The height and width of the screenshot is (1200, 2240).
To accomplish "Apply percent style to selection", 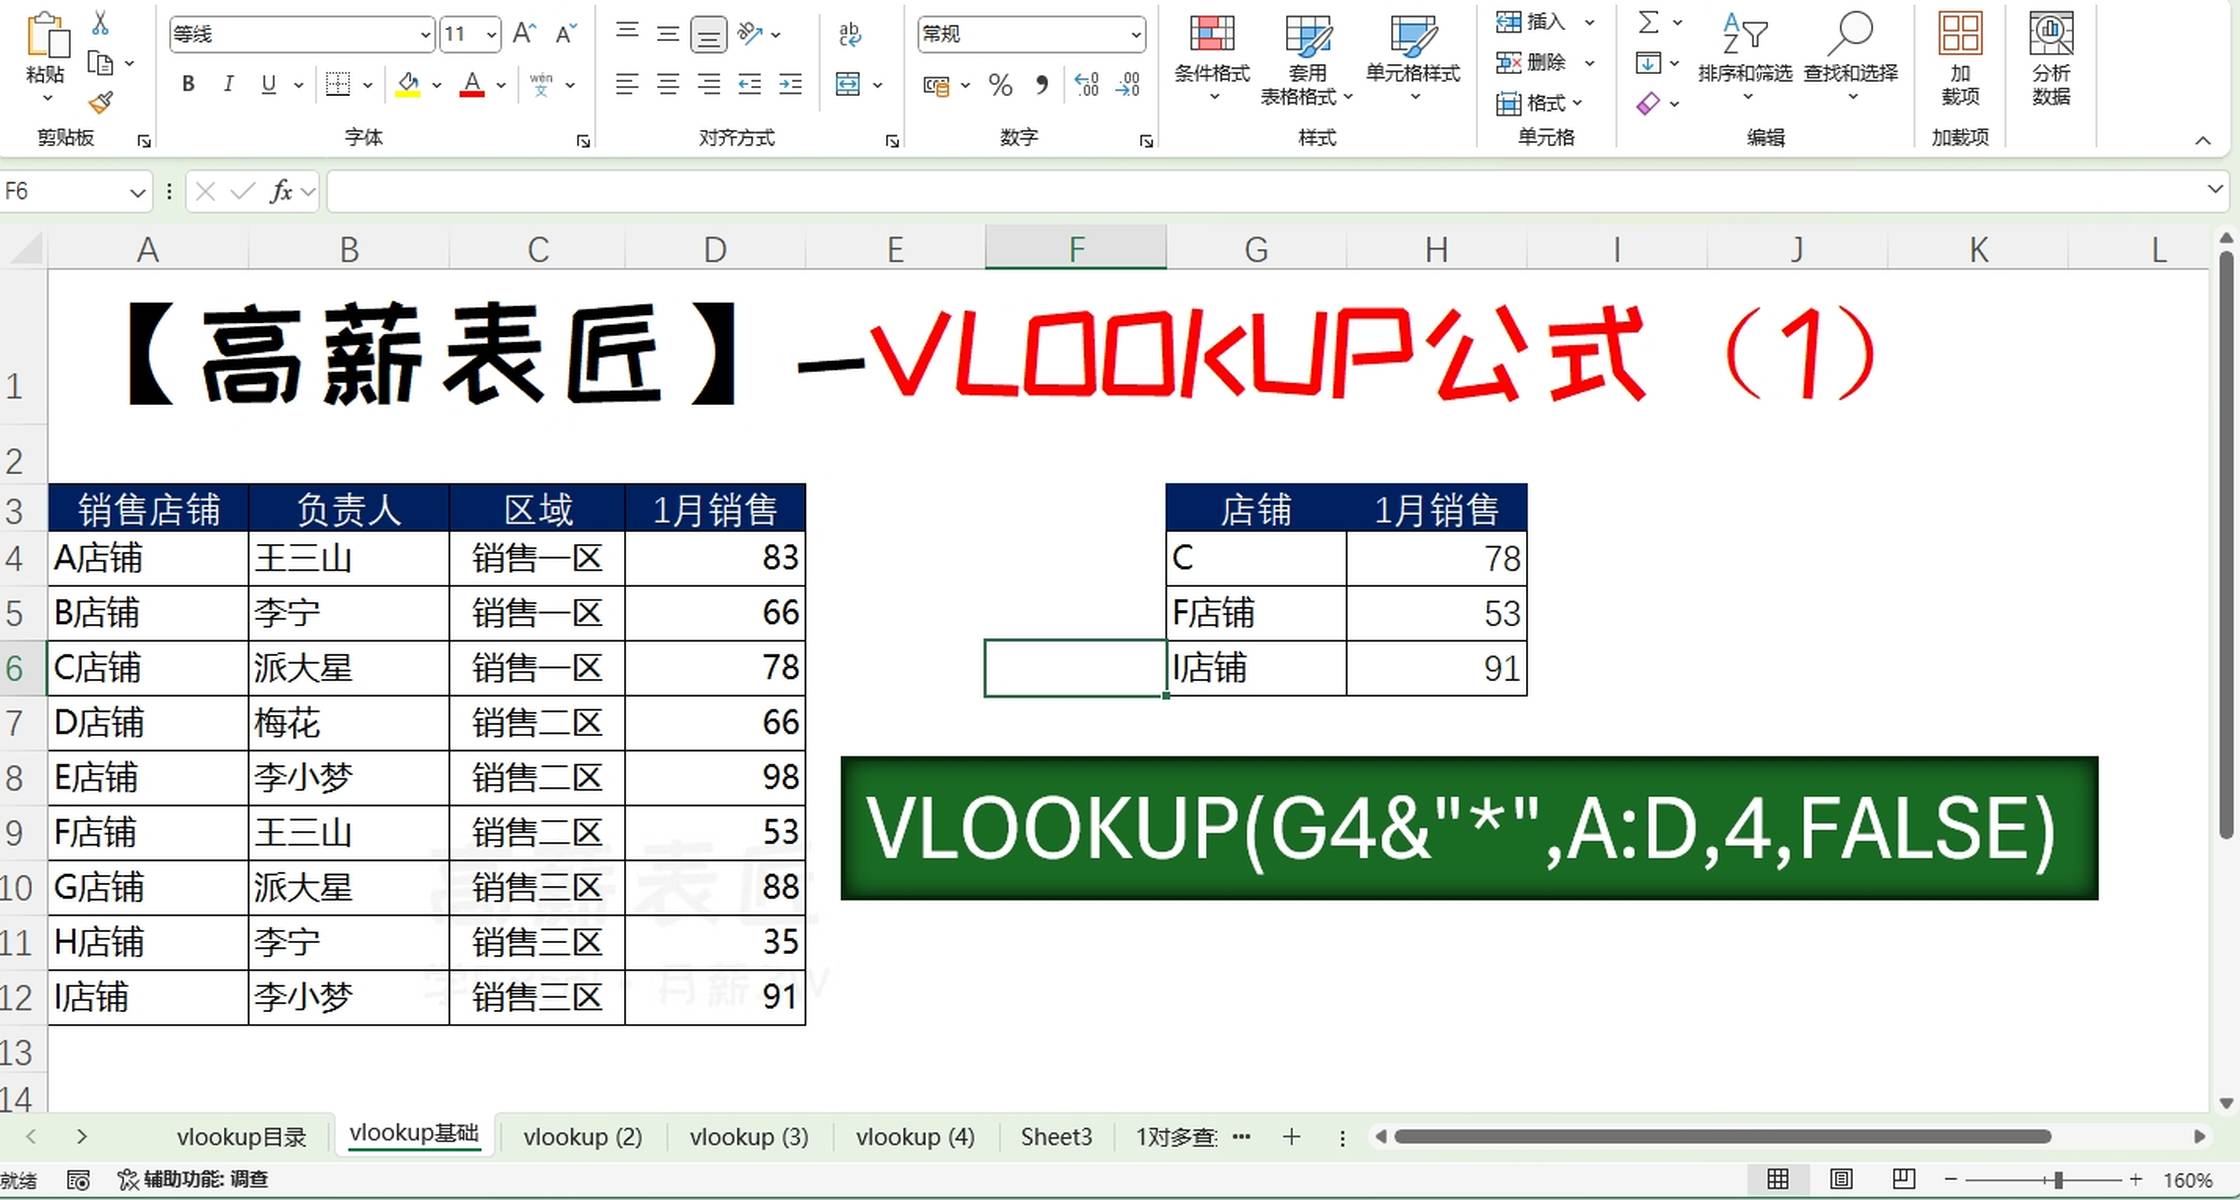I will [1000, 85].
